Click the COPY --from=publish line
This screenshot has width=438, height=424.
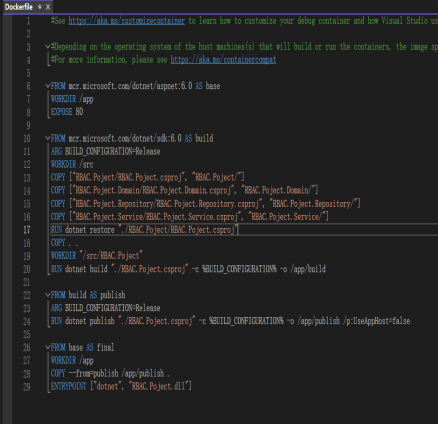click(x=110, y=373)
